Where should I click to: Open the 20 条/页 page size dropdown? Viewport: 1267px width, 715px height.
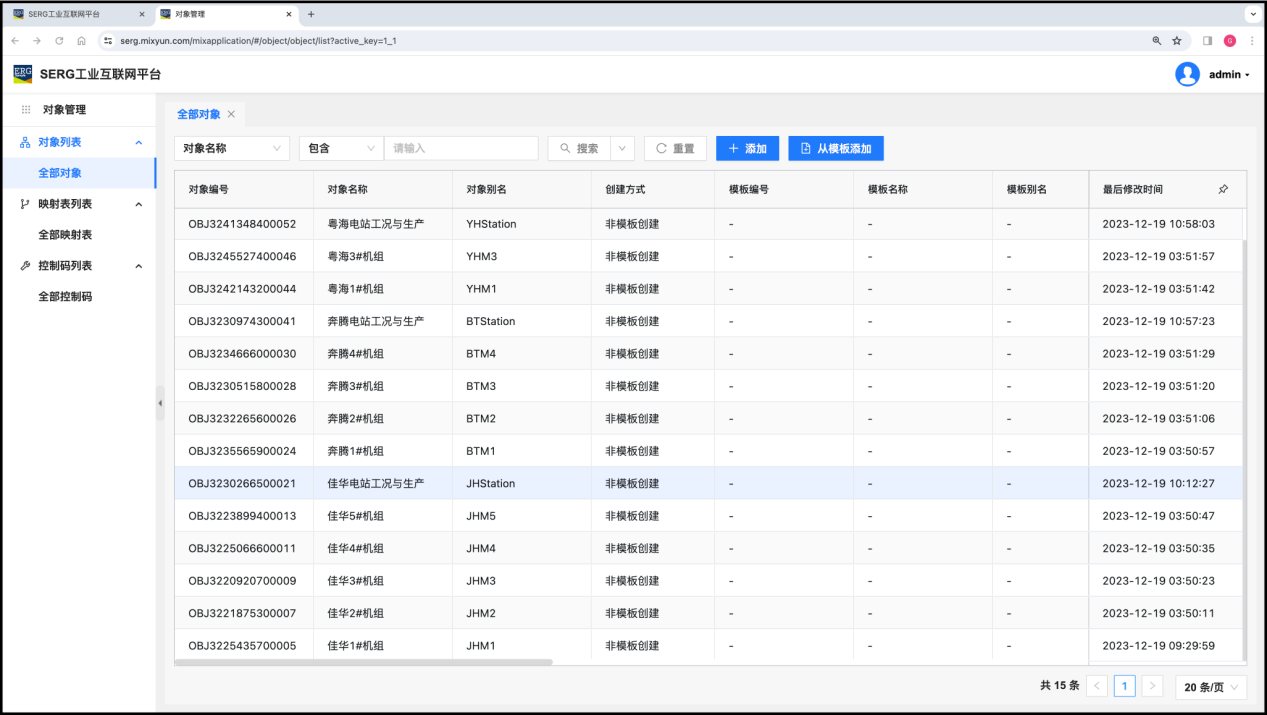pyautogui.click(x=1210, y=687)
